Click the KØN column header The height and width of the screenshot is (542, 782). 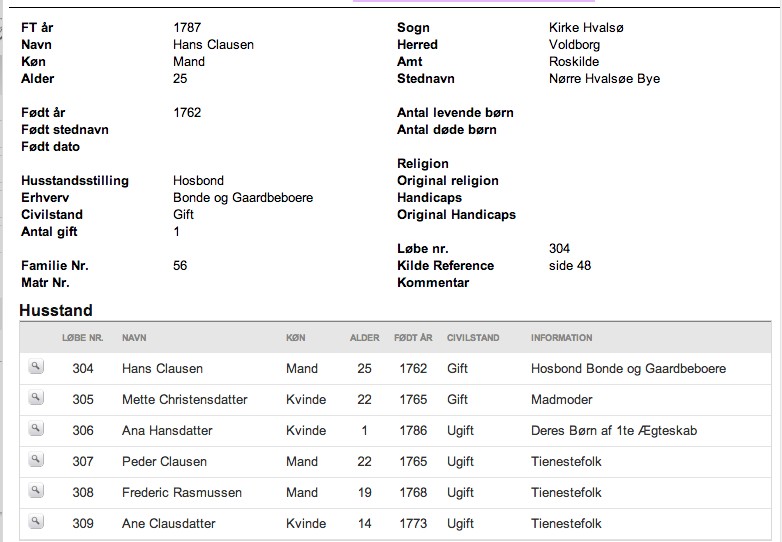[296, 338]
